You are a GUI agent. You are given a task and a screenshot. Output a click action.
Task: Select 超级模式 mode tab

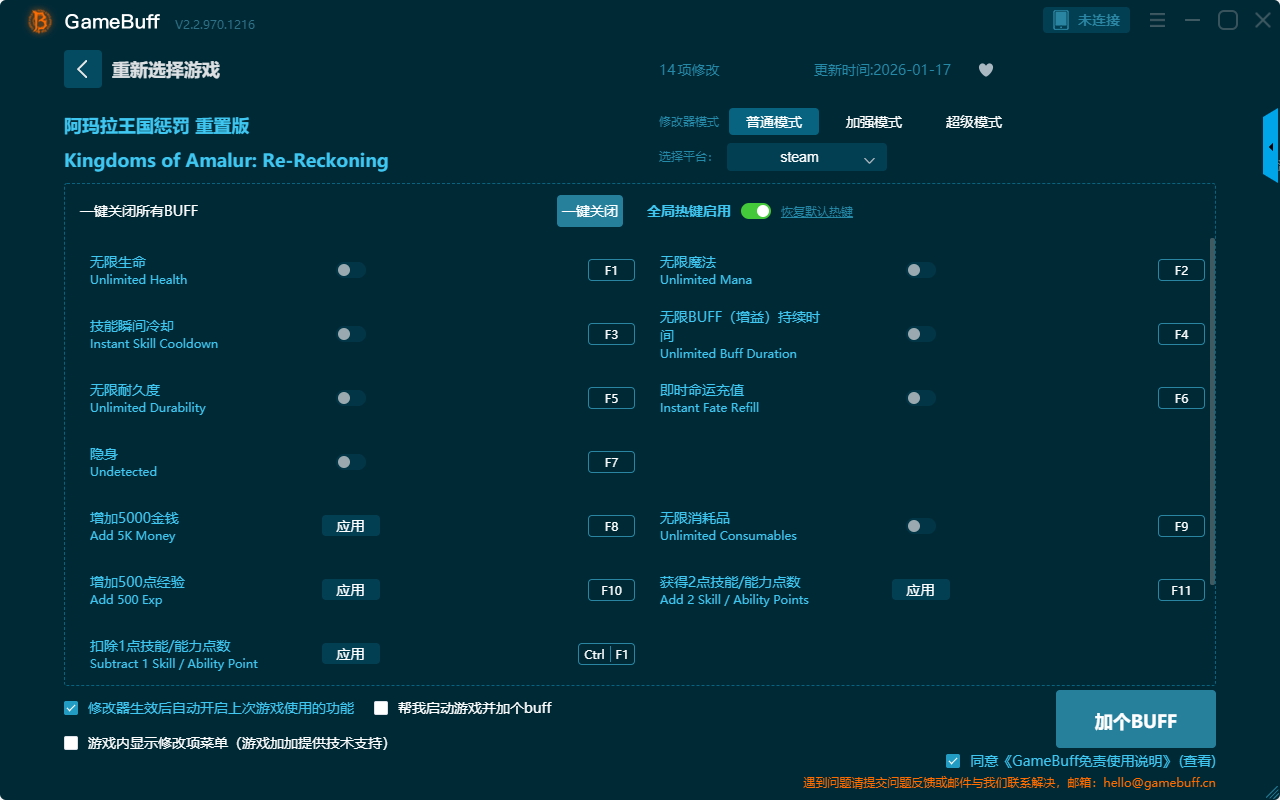point(973,122)
